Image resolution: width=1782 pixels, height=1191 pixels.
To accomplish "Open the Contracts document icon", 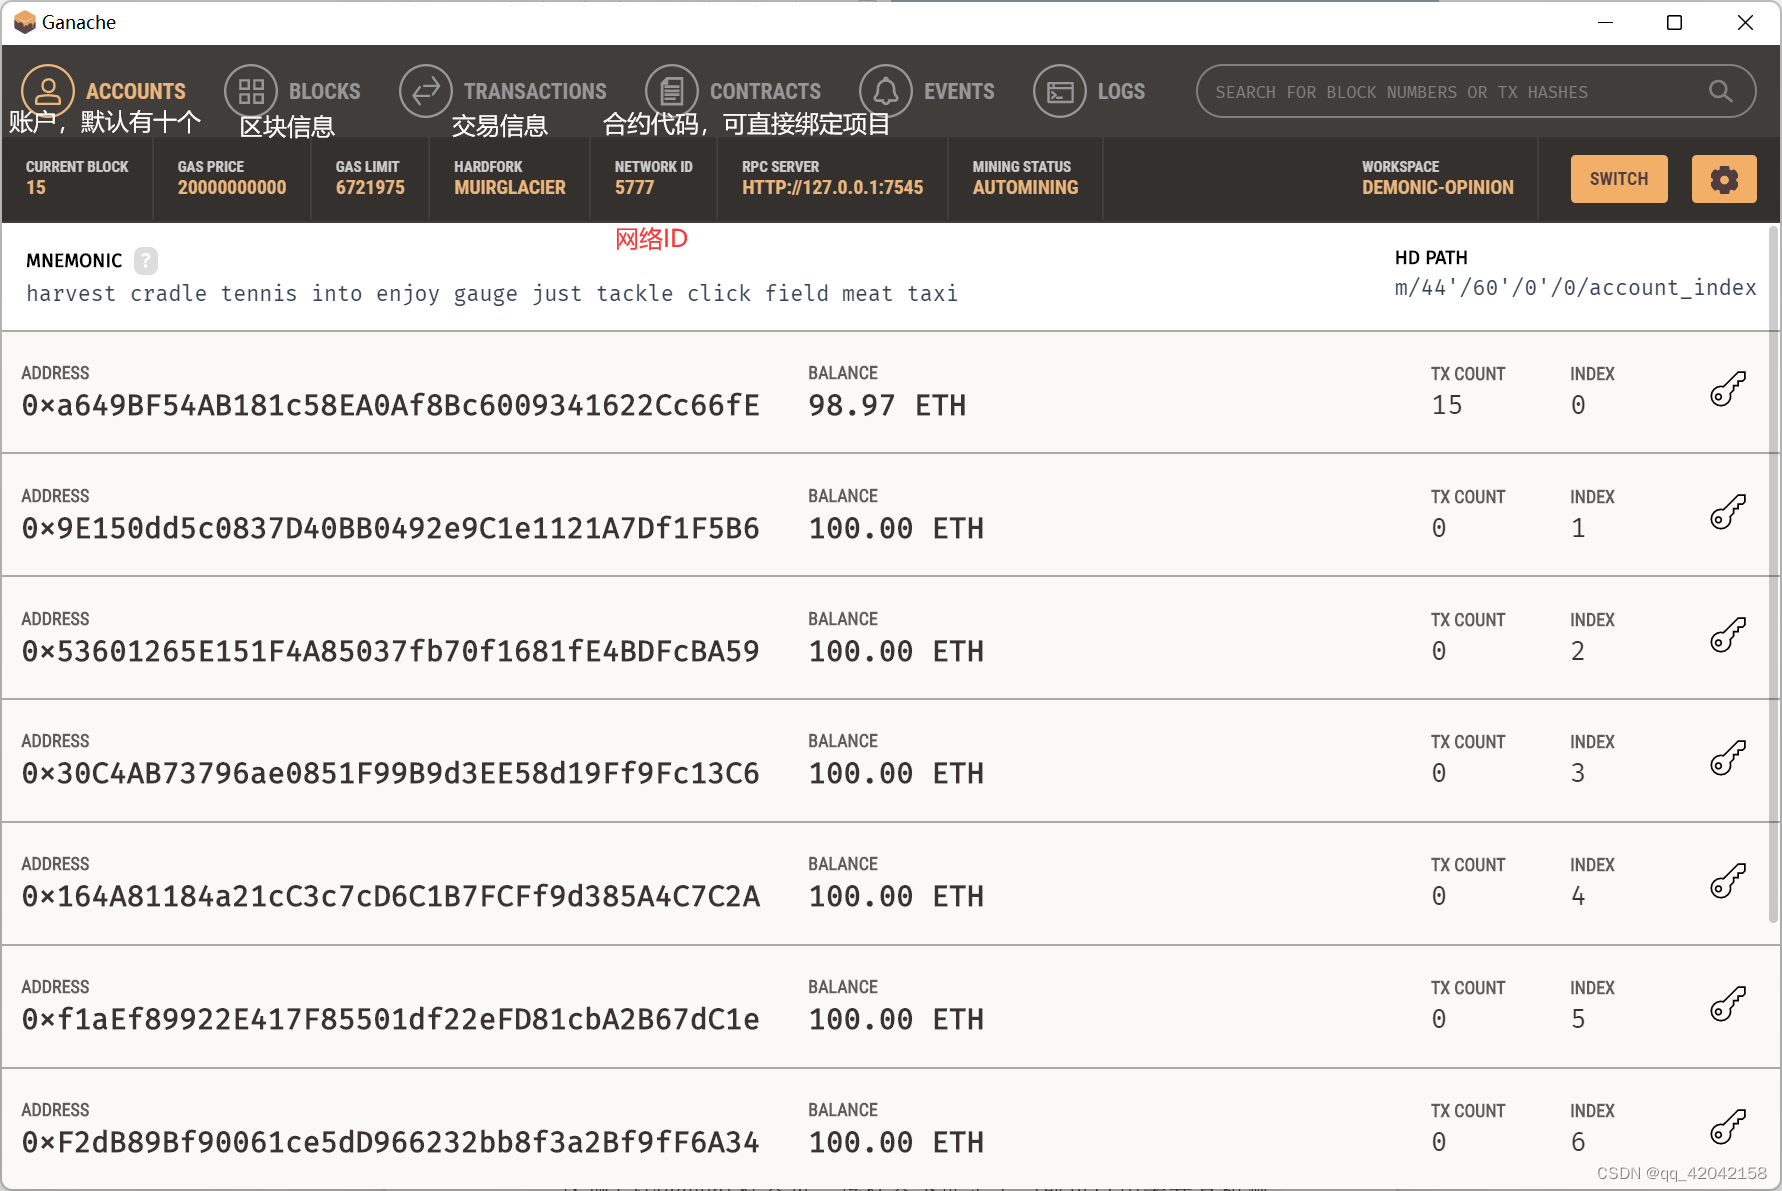I will (672, 91).
